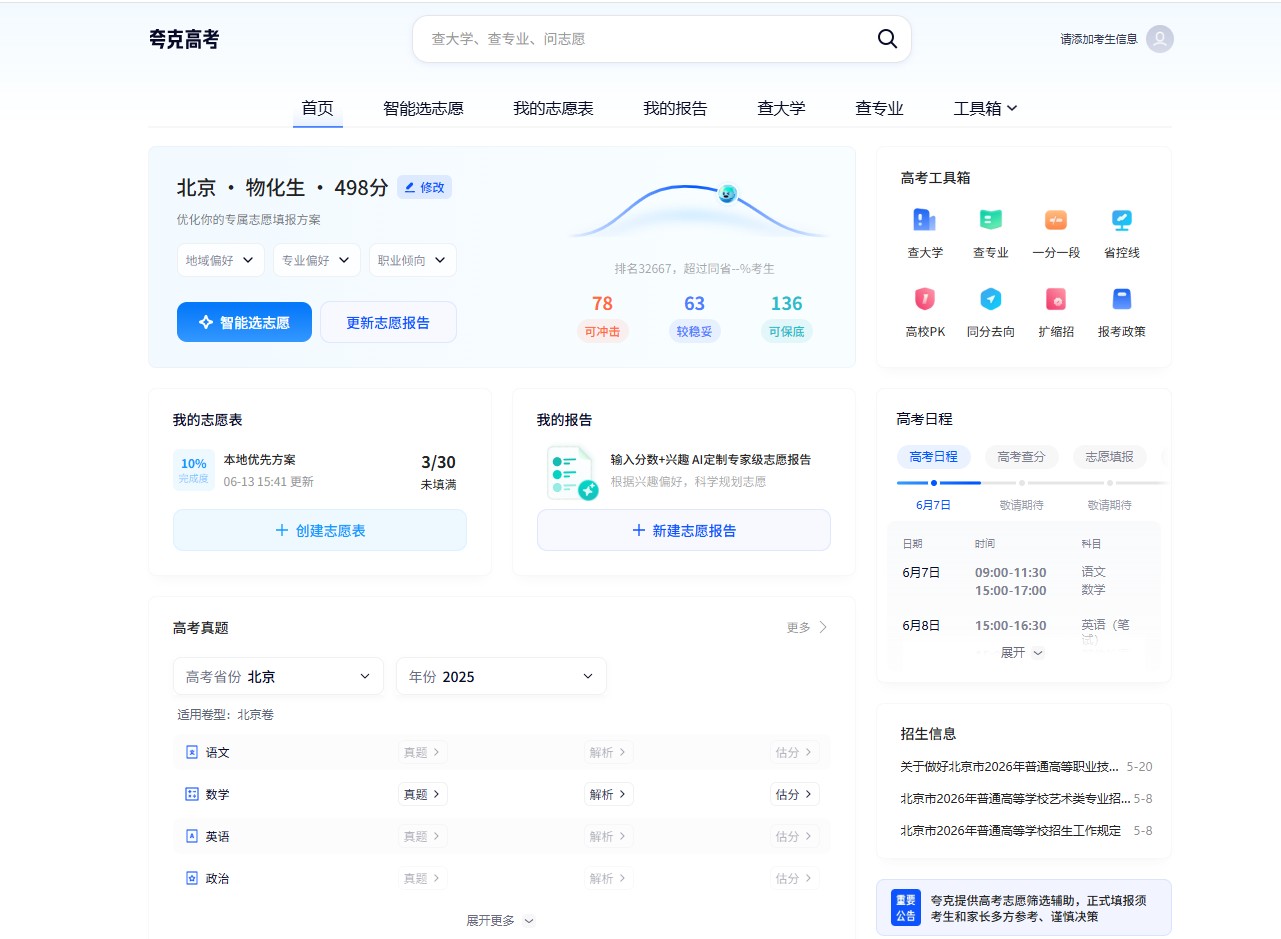Open the 地域偏好 dropdown

click(221, 260)
